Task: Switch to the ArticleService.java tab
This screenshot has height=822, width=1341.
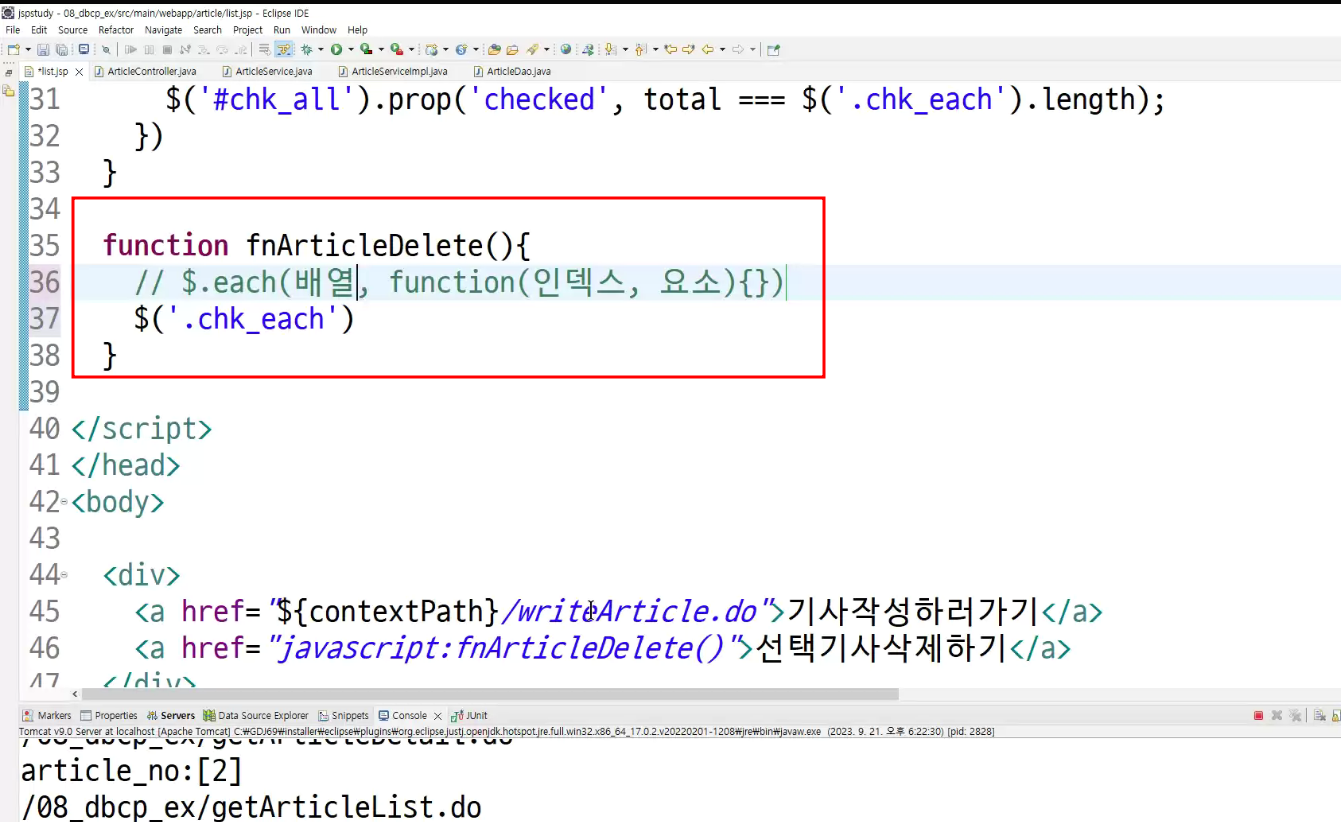Action: (x=267, y=72)
